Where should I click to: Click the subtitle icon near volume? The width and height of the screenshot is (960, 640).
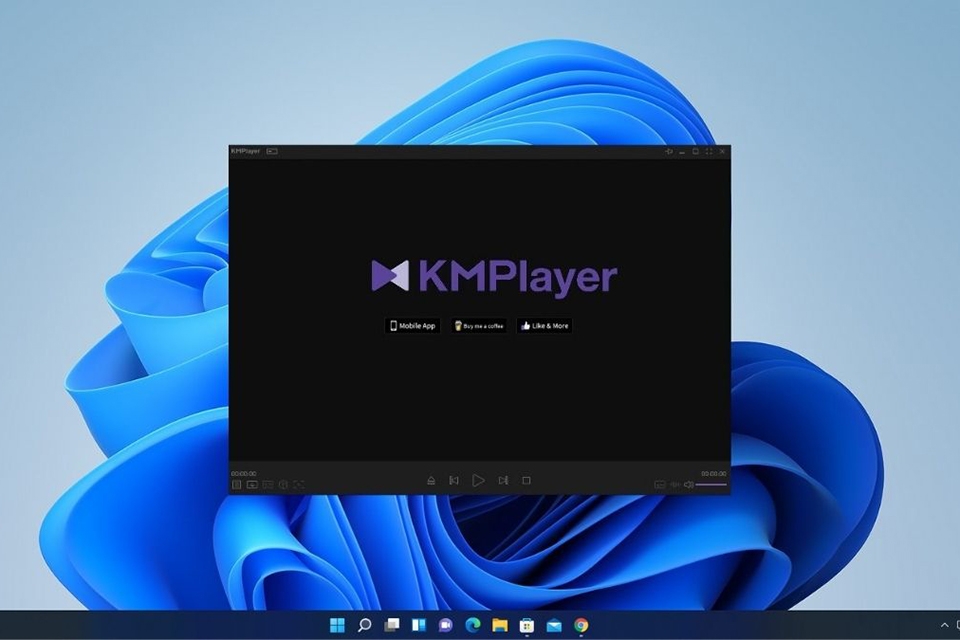659,484
